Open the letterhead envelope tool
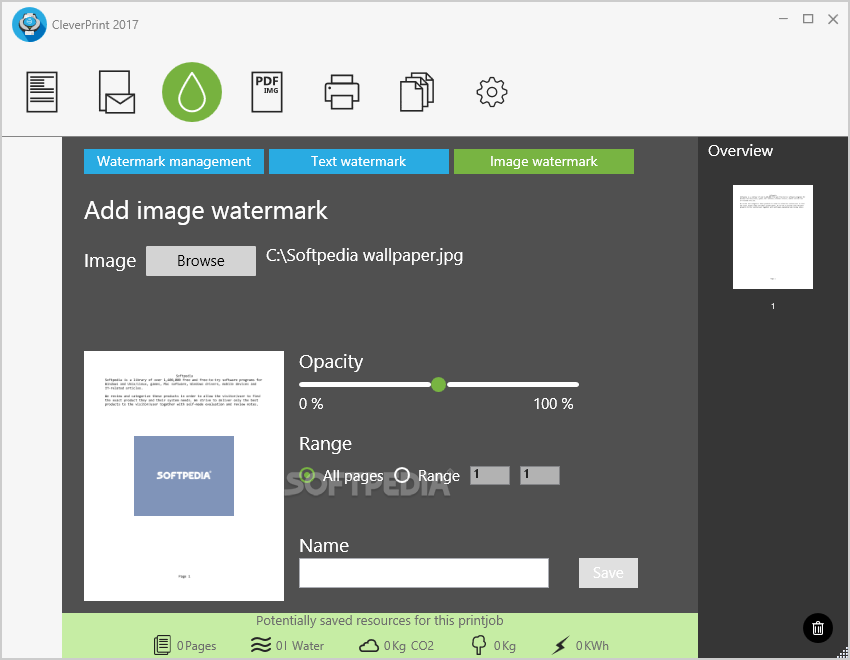Viewport: 850px width, 660px height. point(117,92)
